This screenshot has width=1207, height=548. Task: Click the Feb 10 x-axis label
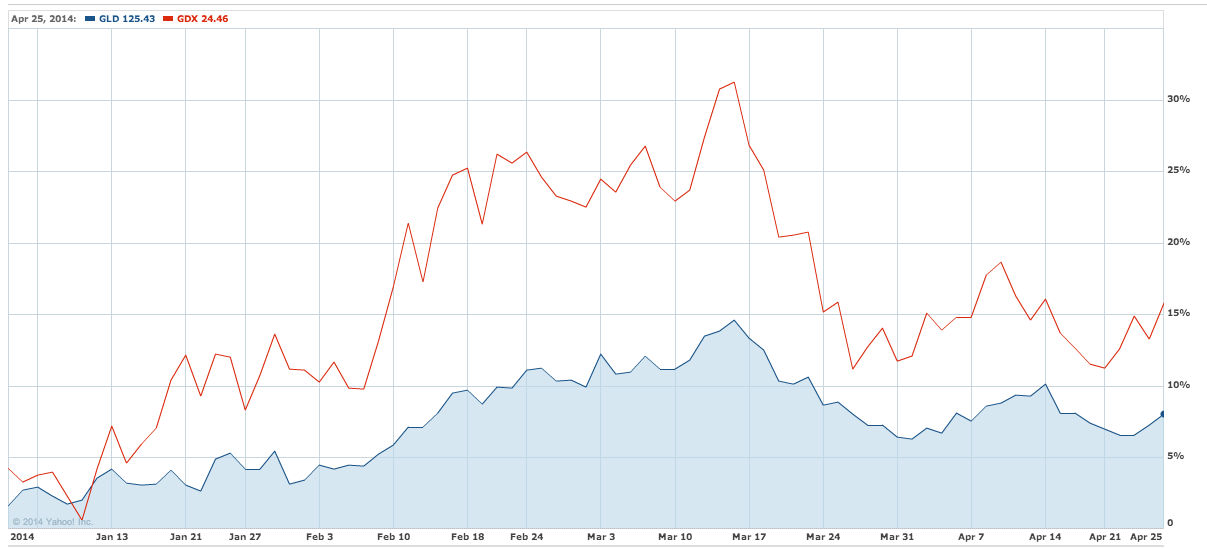(394, 537)
